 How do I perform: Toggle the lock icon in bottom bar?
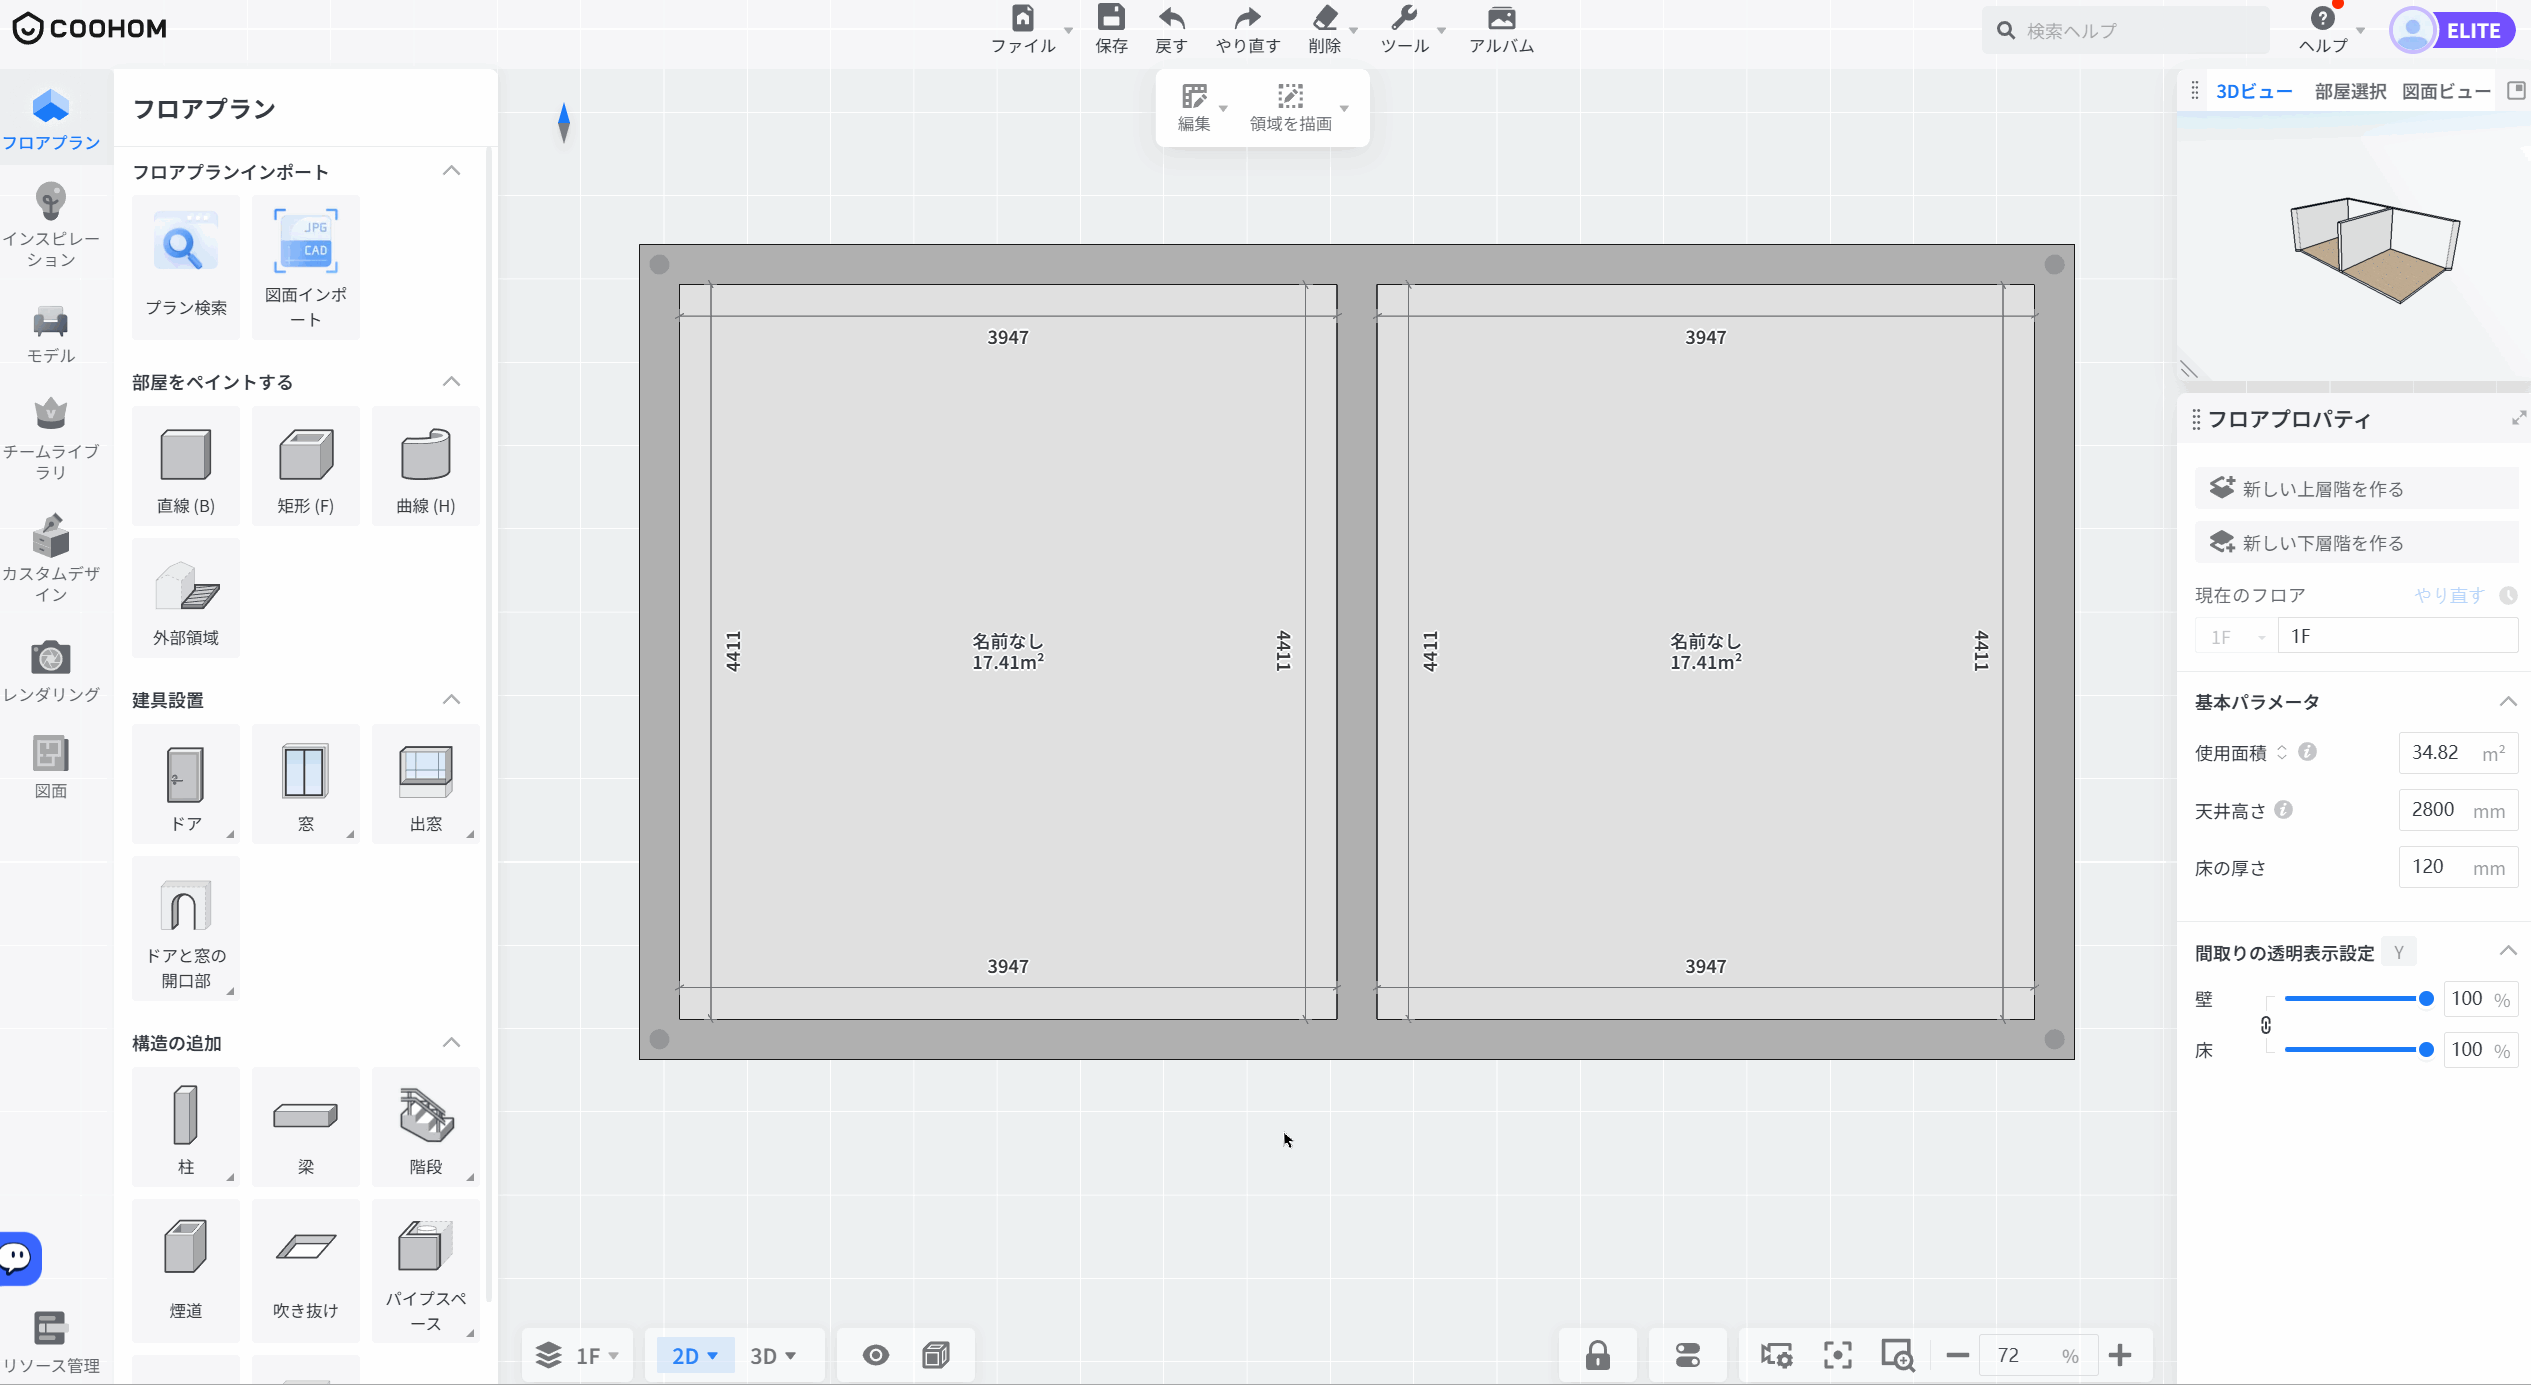[1598, 1355]
